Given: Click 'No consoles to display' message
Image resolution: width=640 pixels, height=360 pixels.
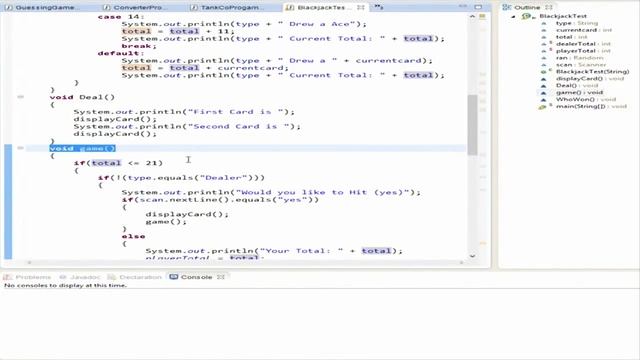Looking at the screenshot, I should pyautogui.click(x=65, y=285).
